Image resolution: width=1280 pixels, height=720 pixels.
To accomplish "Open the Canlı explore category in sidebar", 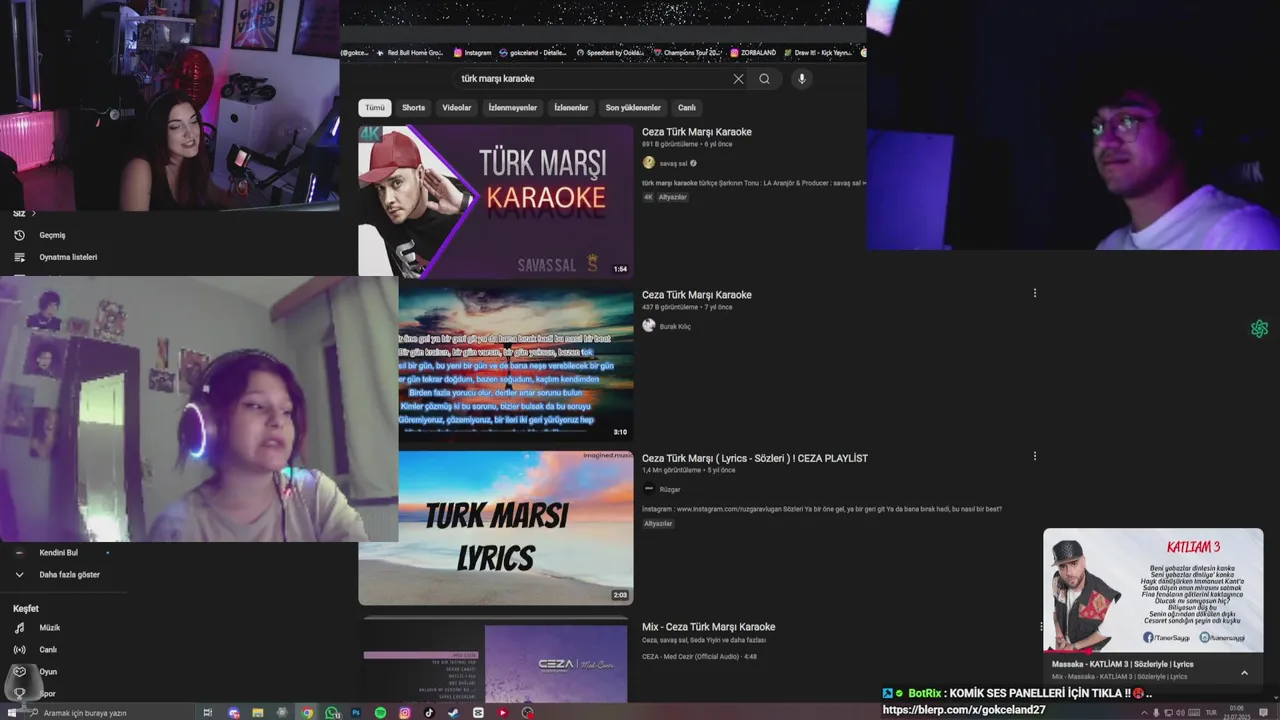I will tap(47, 650).
